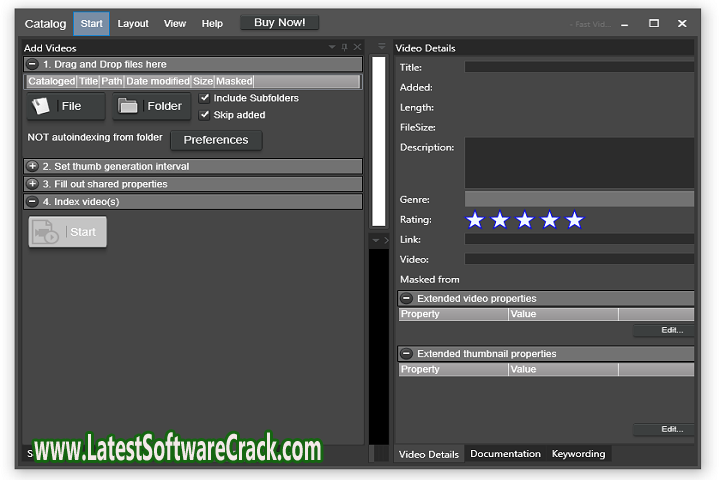The width and height of the screenshot is (720, 480).
Task: Switch to the Keywording tab
Action: pos(578,454)
